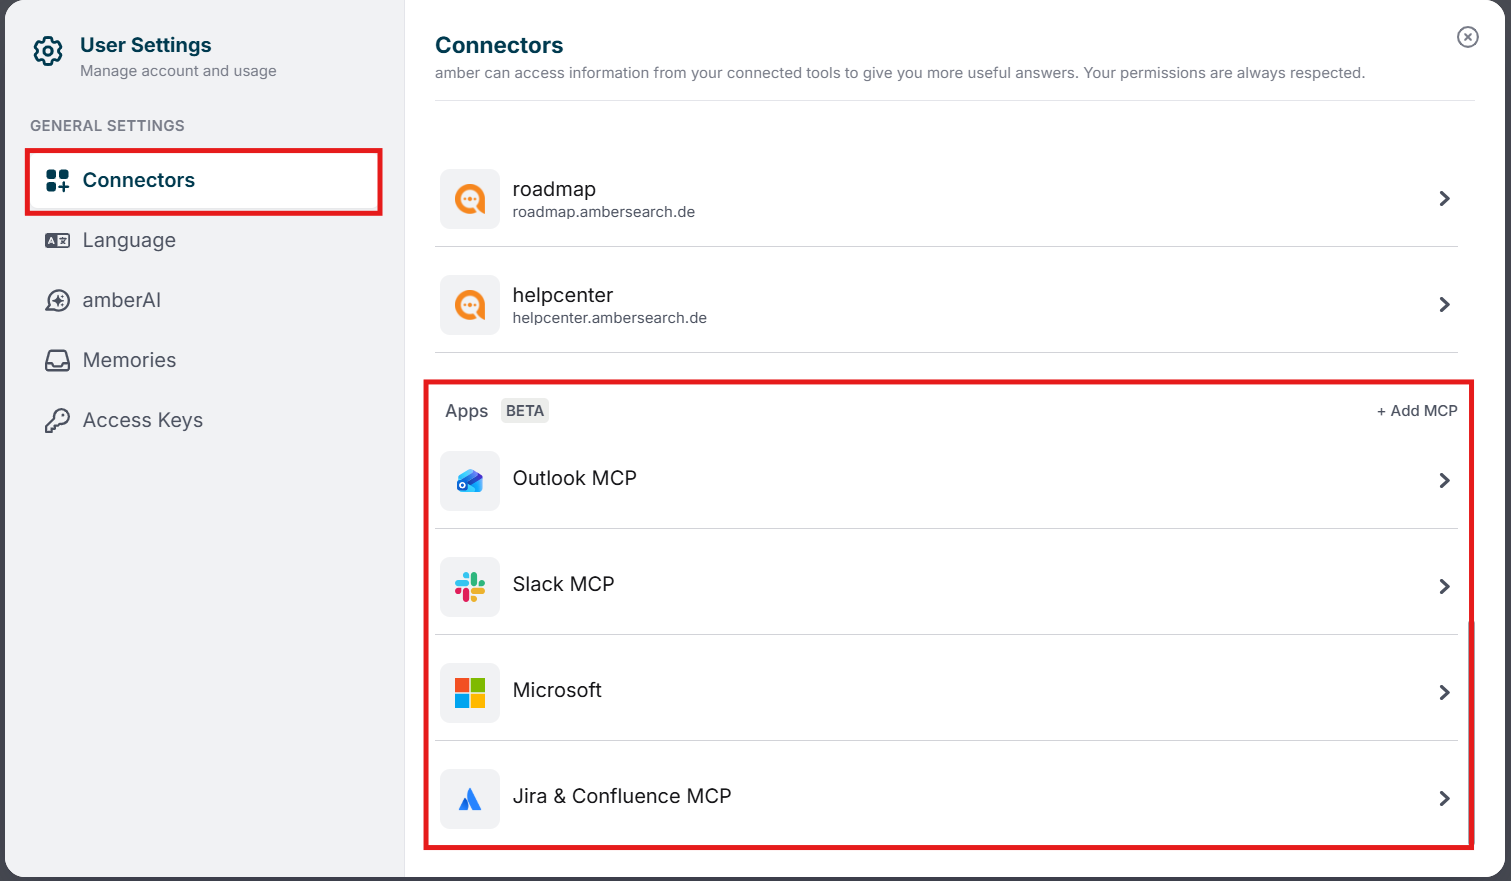The width and height of the screenshot is (1511, 881).
Task: Click the Access Keys key icon
Action: (57, 420)
